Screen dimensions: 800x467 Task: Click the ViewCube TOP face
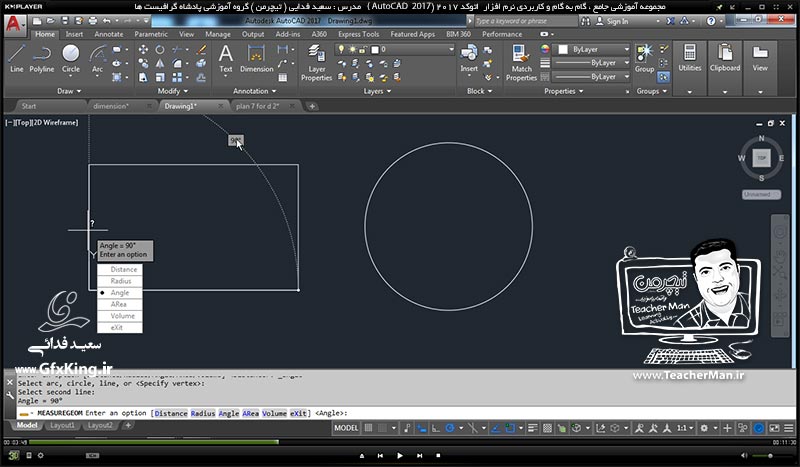761,158
